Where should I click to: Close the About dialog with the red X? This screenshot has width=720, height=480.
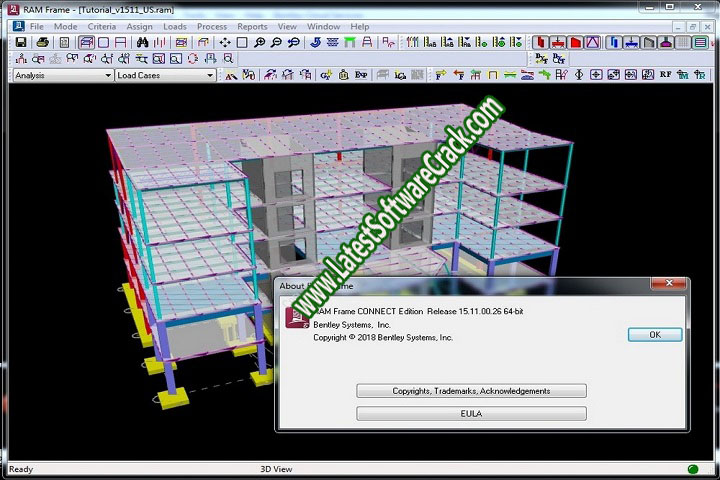coord(669,283)
